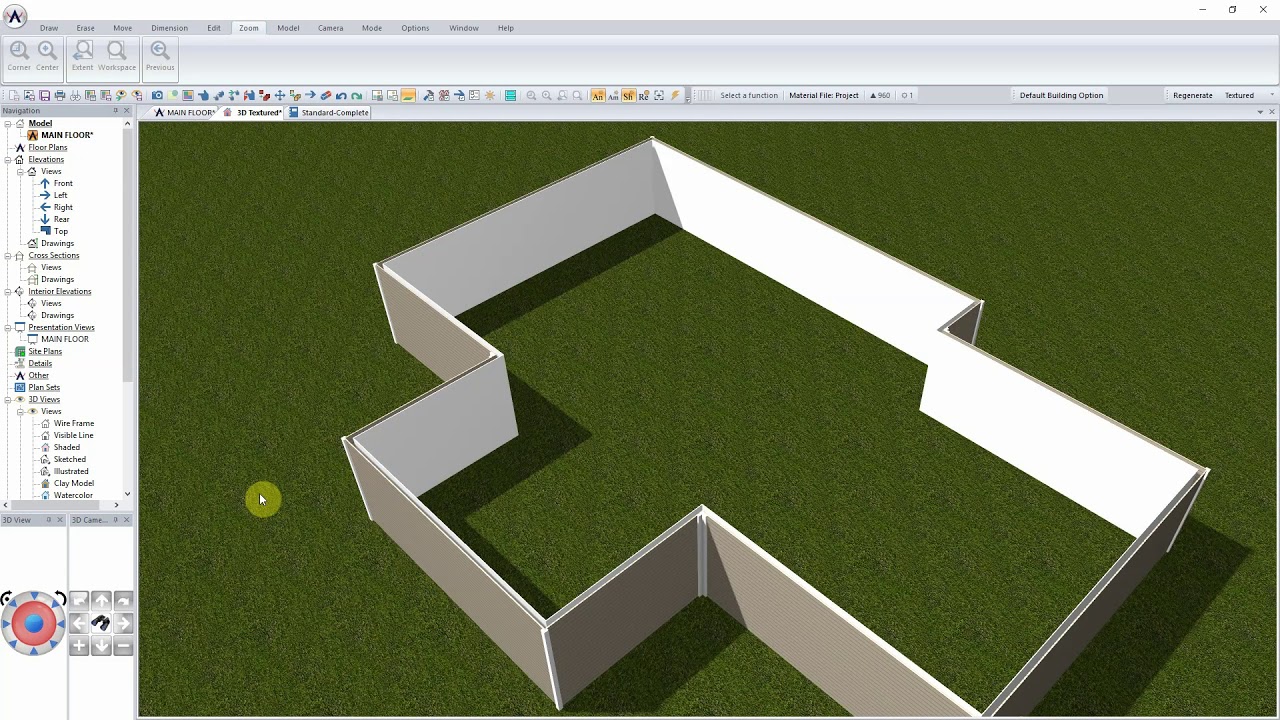Click the eraser toolbar icon
The height and width of the screenshot is (720, 1280).
click(x=326, y=95)
